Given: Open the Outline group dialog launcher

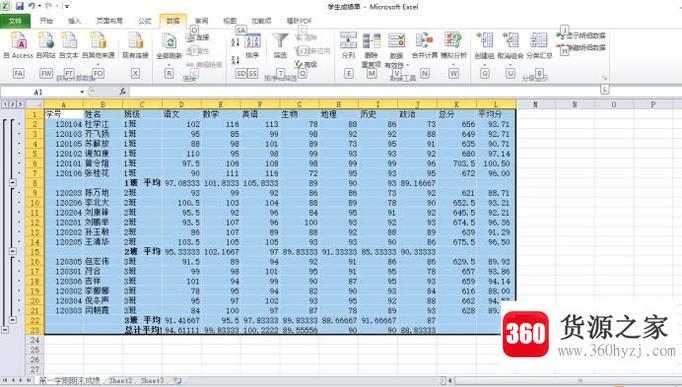Looking at the screenshot, I should point(604,78).
